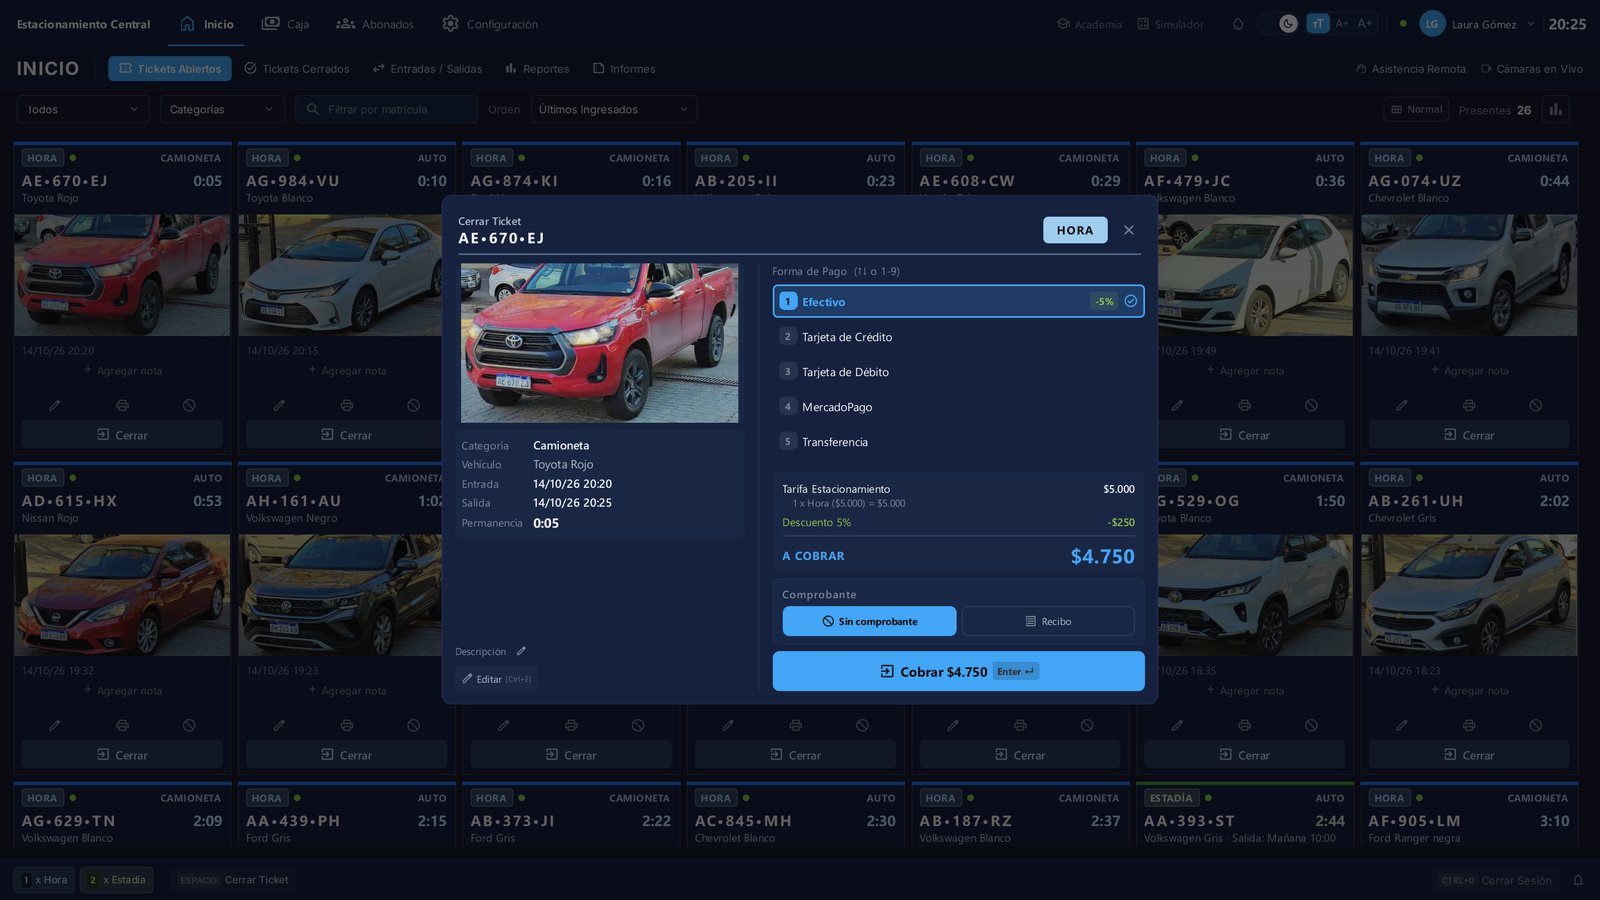Select Recibo comprobante option

click(x=1048, y=621)
